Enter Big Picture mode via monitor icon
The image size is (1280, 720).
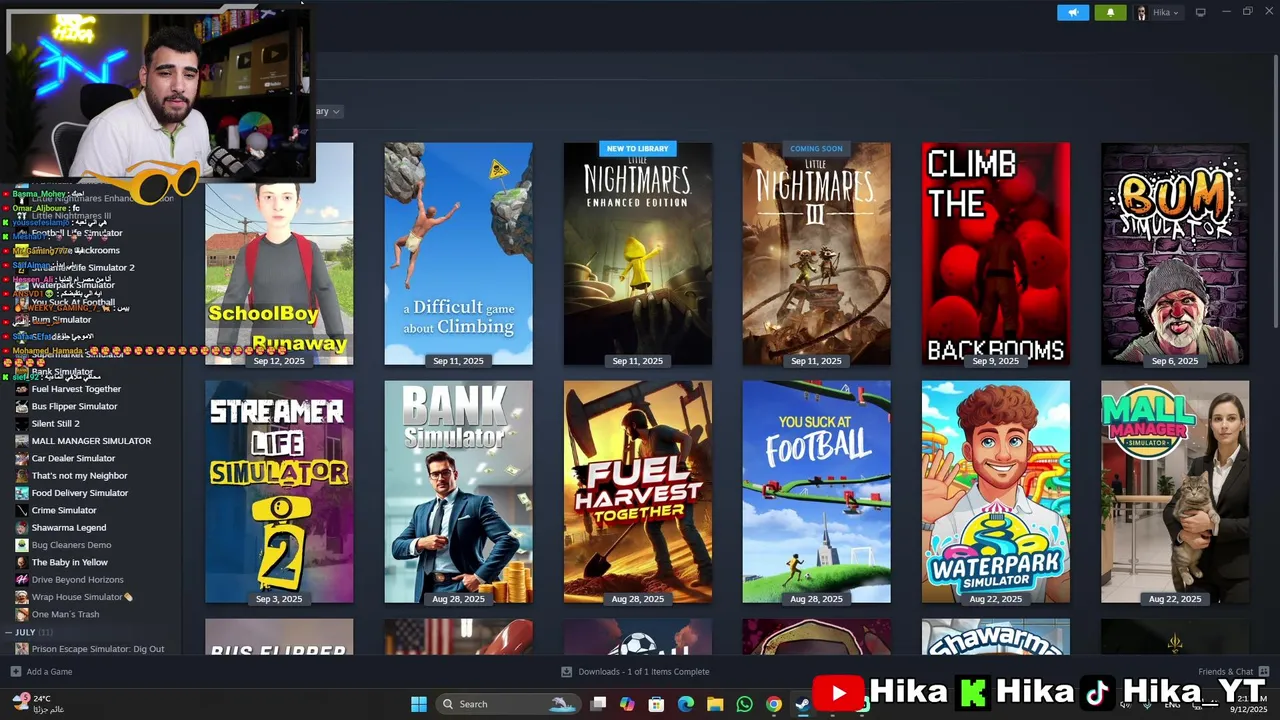1201,12
